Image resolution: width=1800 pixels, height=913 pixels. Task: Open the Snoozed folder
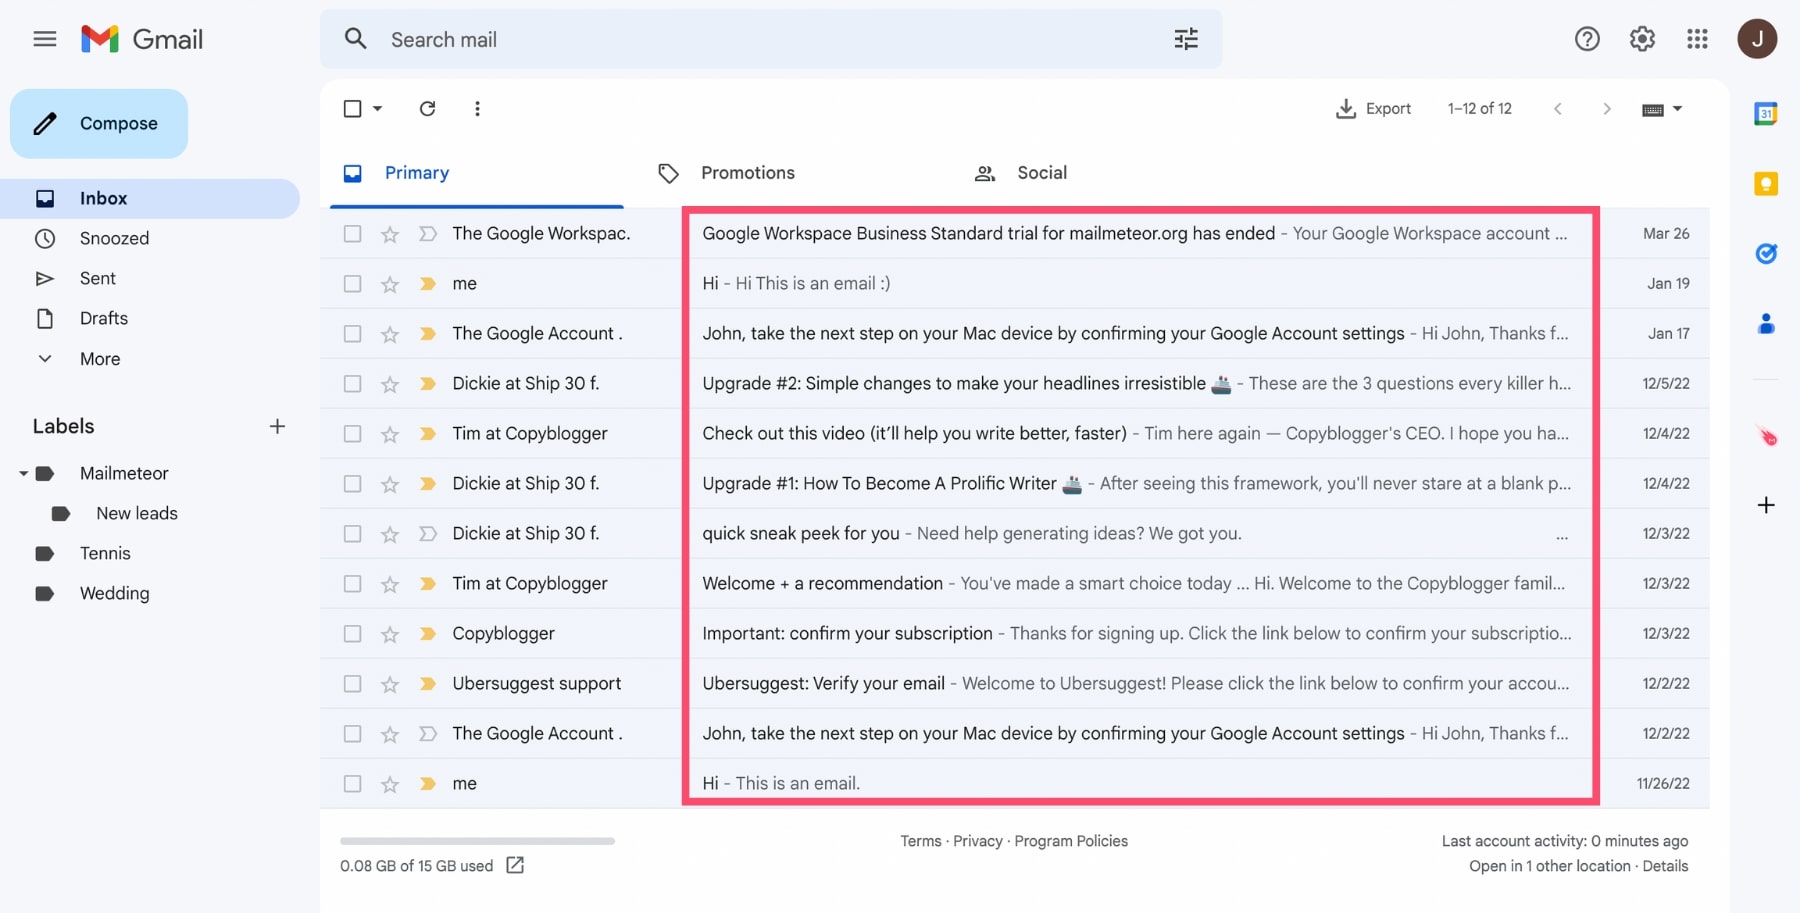pyautogui.click(x=114, y=238)
